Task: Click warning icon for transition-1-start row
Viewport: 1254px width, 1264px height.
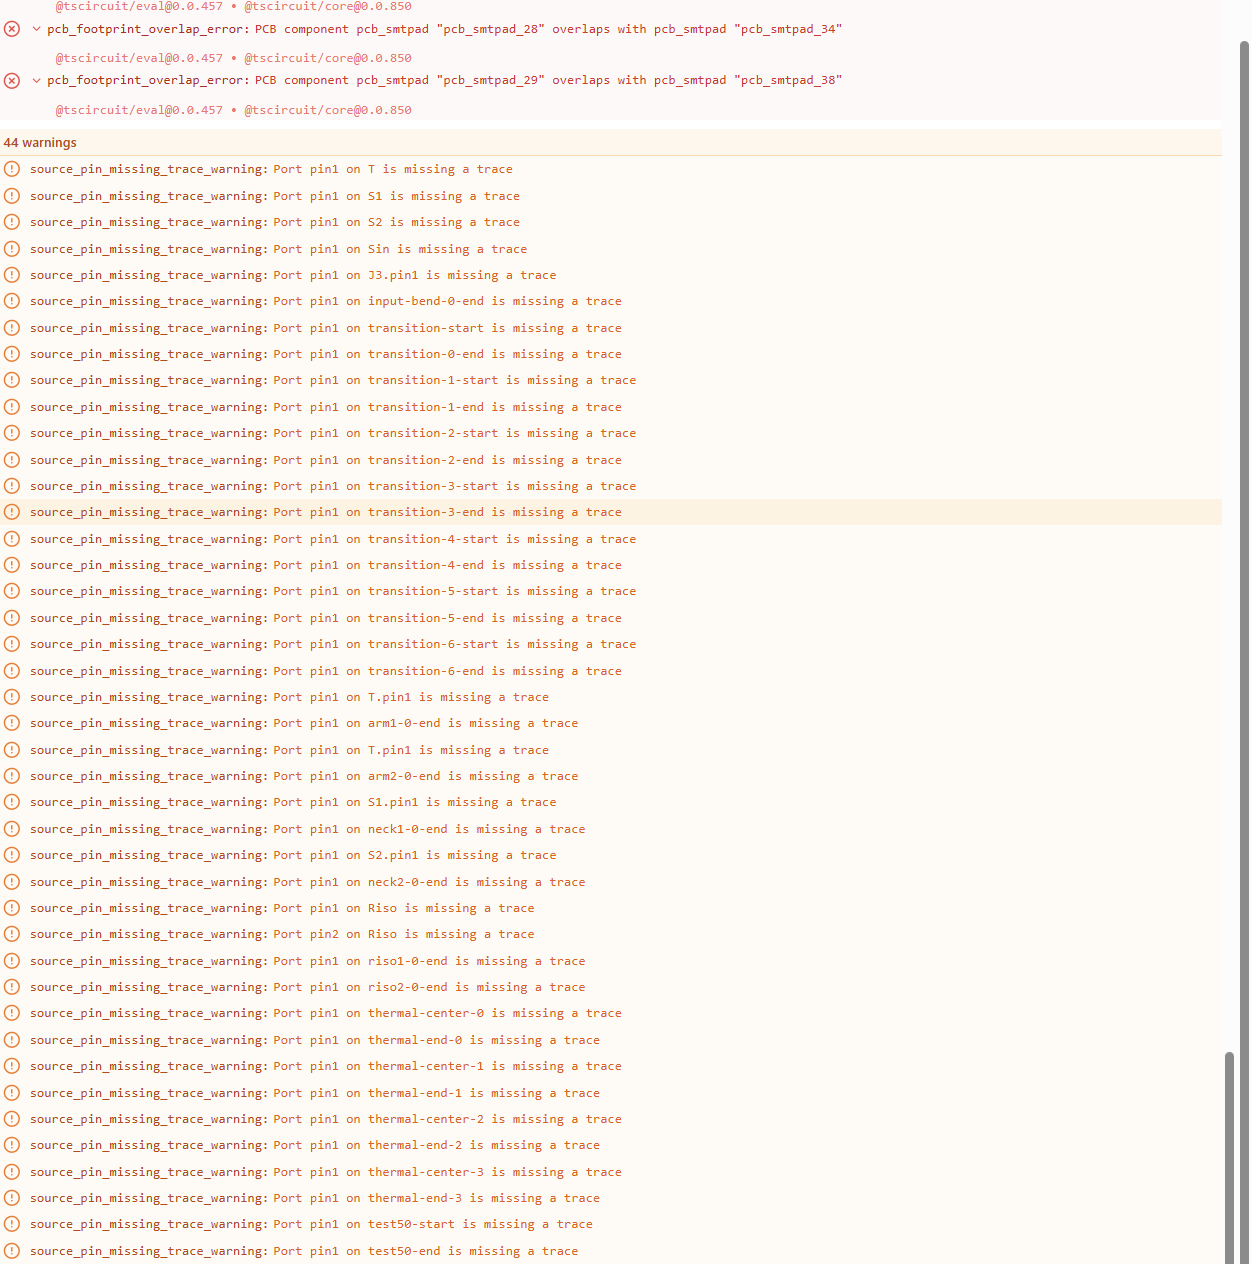Action: point(12,380)
